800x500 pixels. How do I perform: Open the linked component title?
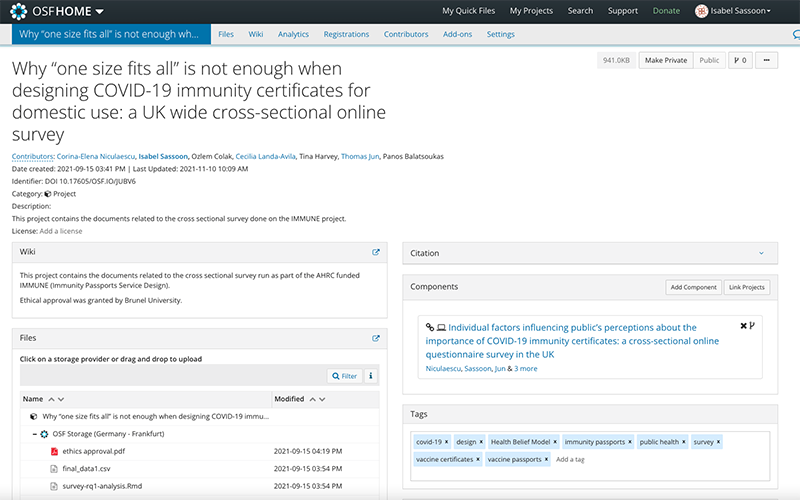coord(572,341)
